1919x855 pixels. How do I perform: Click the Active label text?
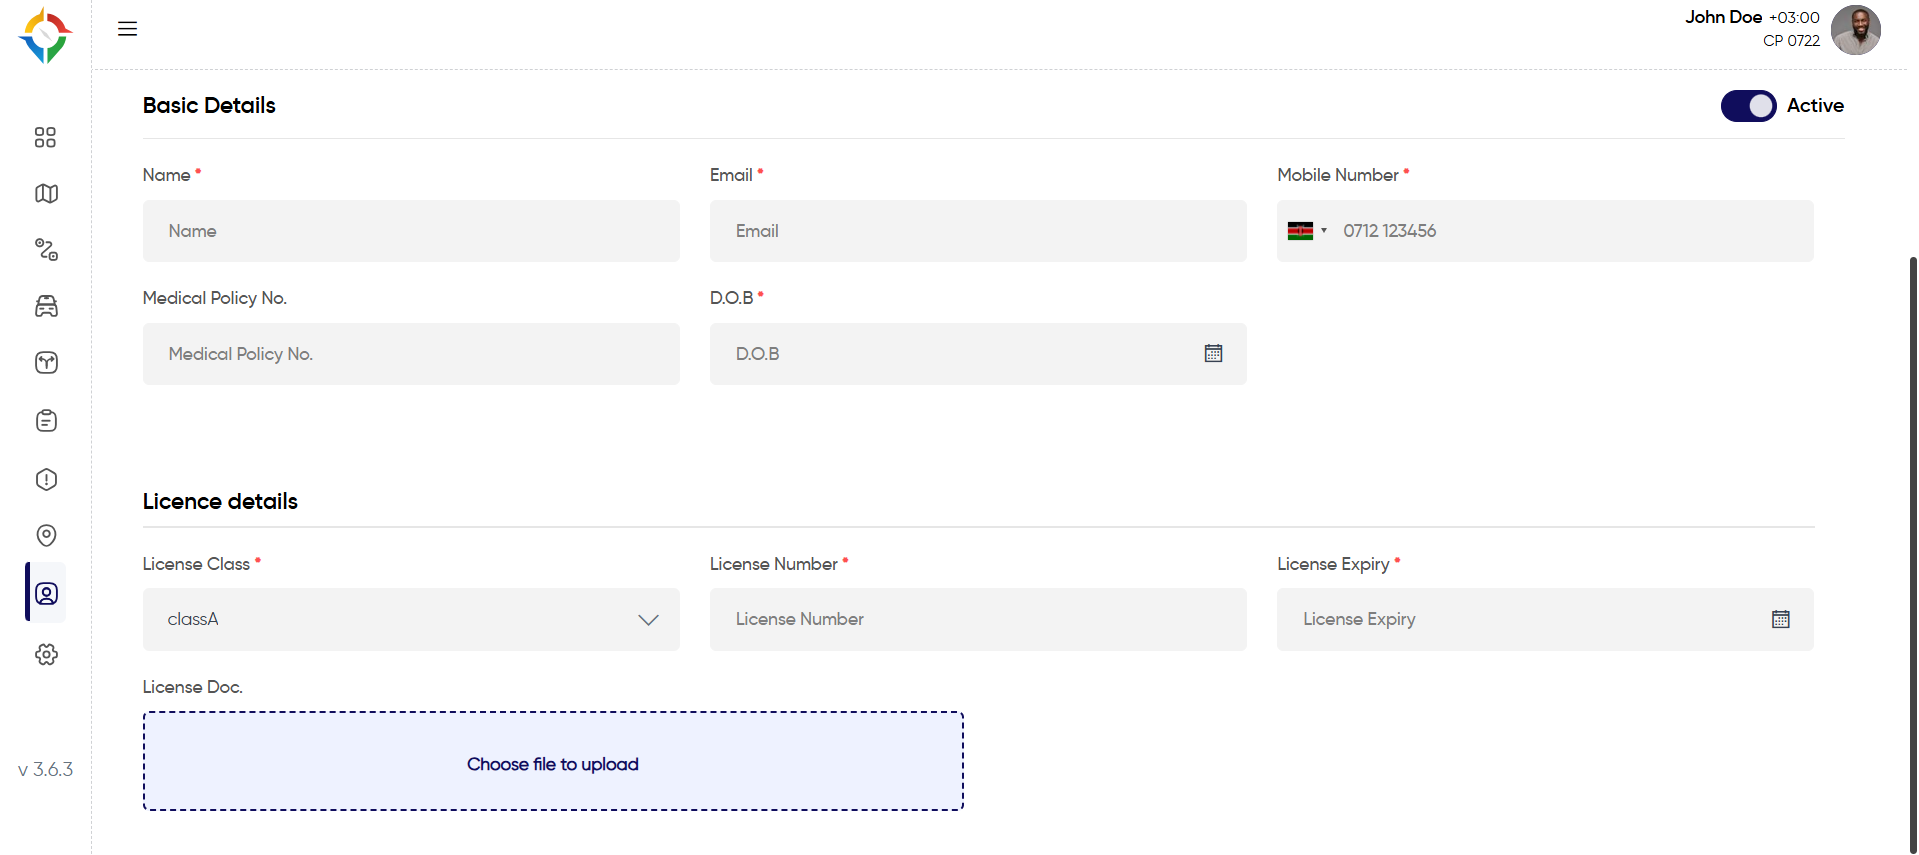1815,106
